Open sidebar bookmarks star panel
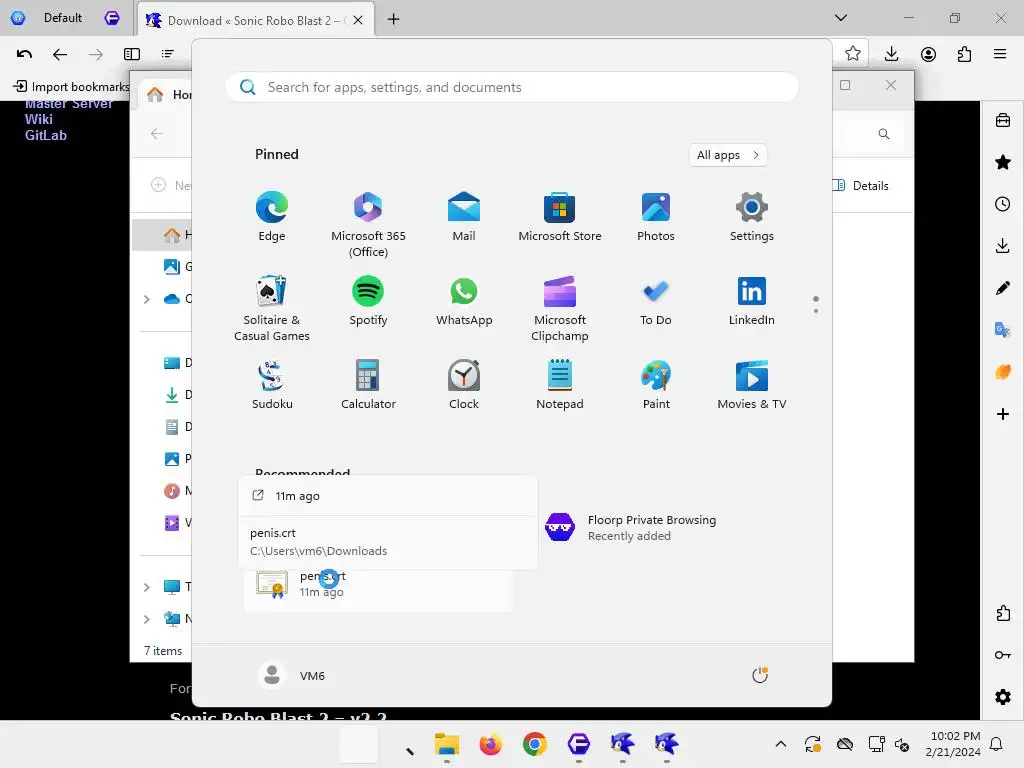This screenshot has width=1024, height=768. point(1003,162)
